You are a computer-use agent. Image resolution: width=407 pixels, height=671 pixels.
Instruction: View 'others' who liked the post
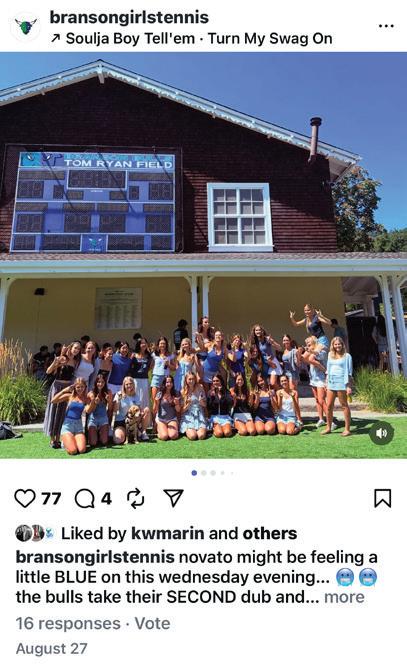pyautogui.click(x=270, y=534)
